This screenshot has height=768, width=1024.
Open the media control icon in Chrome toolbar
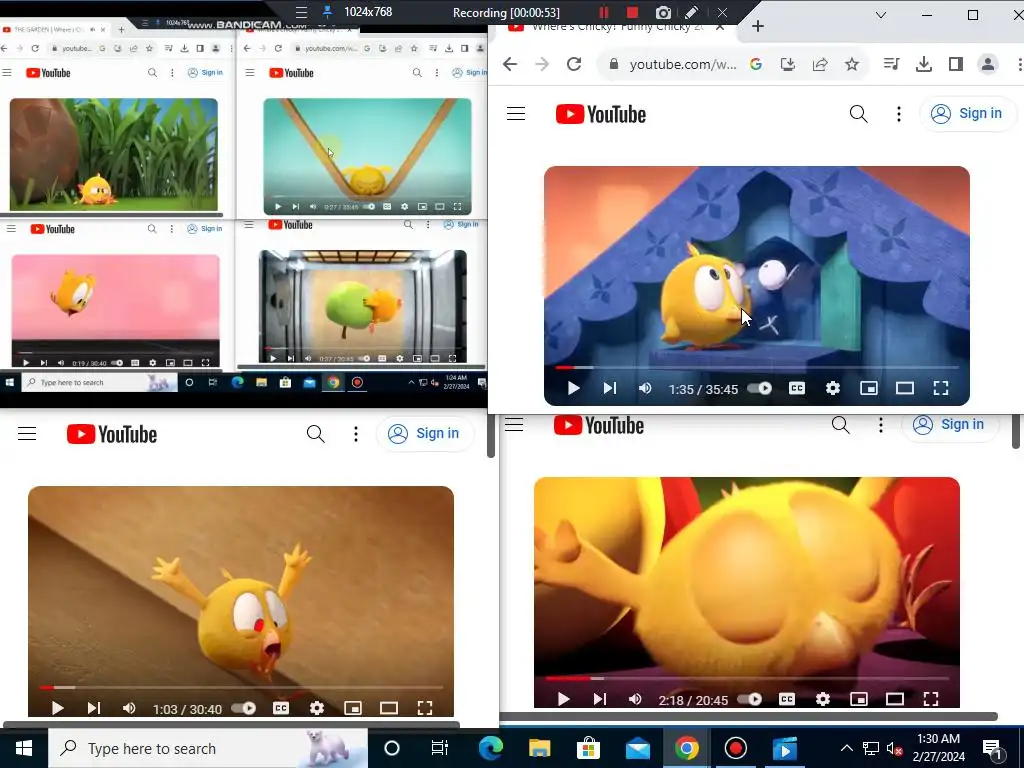[x=891, y=64]
